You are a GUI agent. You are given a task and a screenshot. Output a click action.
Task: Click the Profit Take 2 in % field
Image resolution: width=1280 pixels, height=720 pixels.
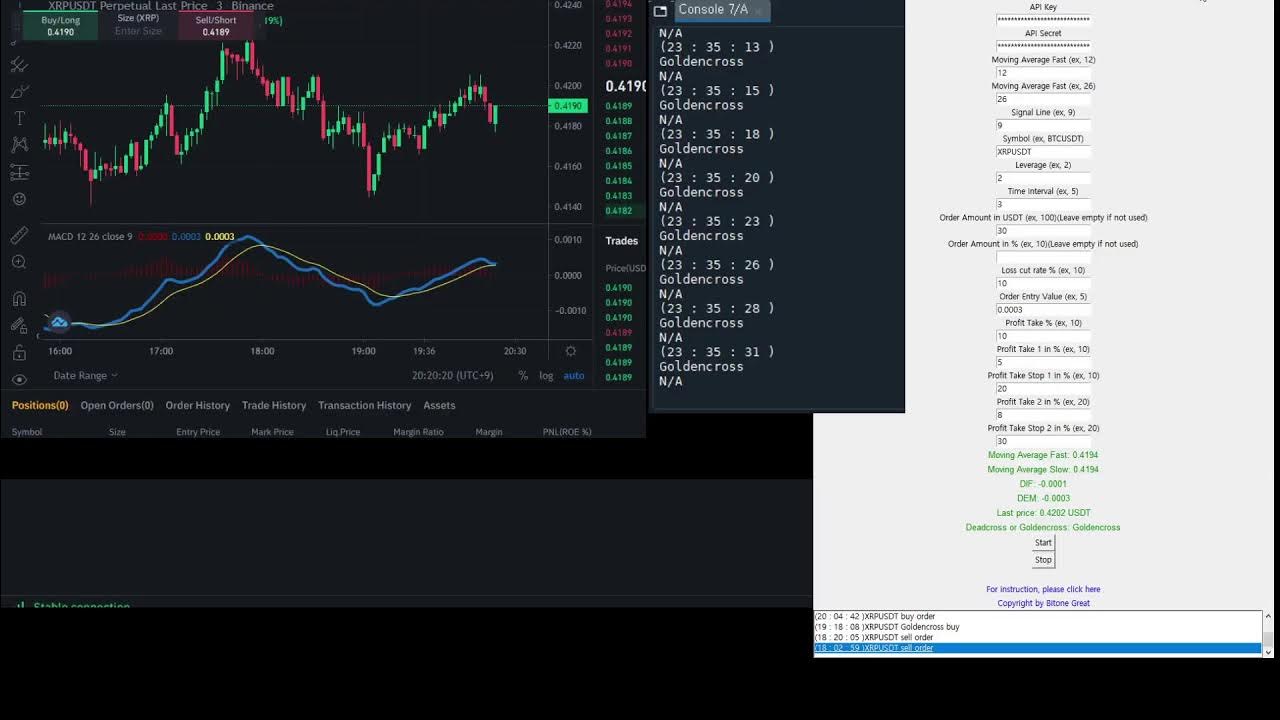click(x=1043, y=415)
